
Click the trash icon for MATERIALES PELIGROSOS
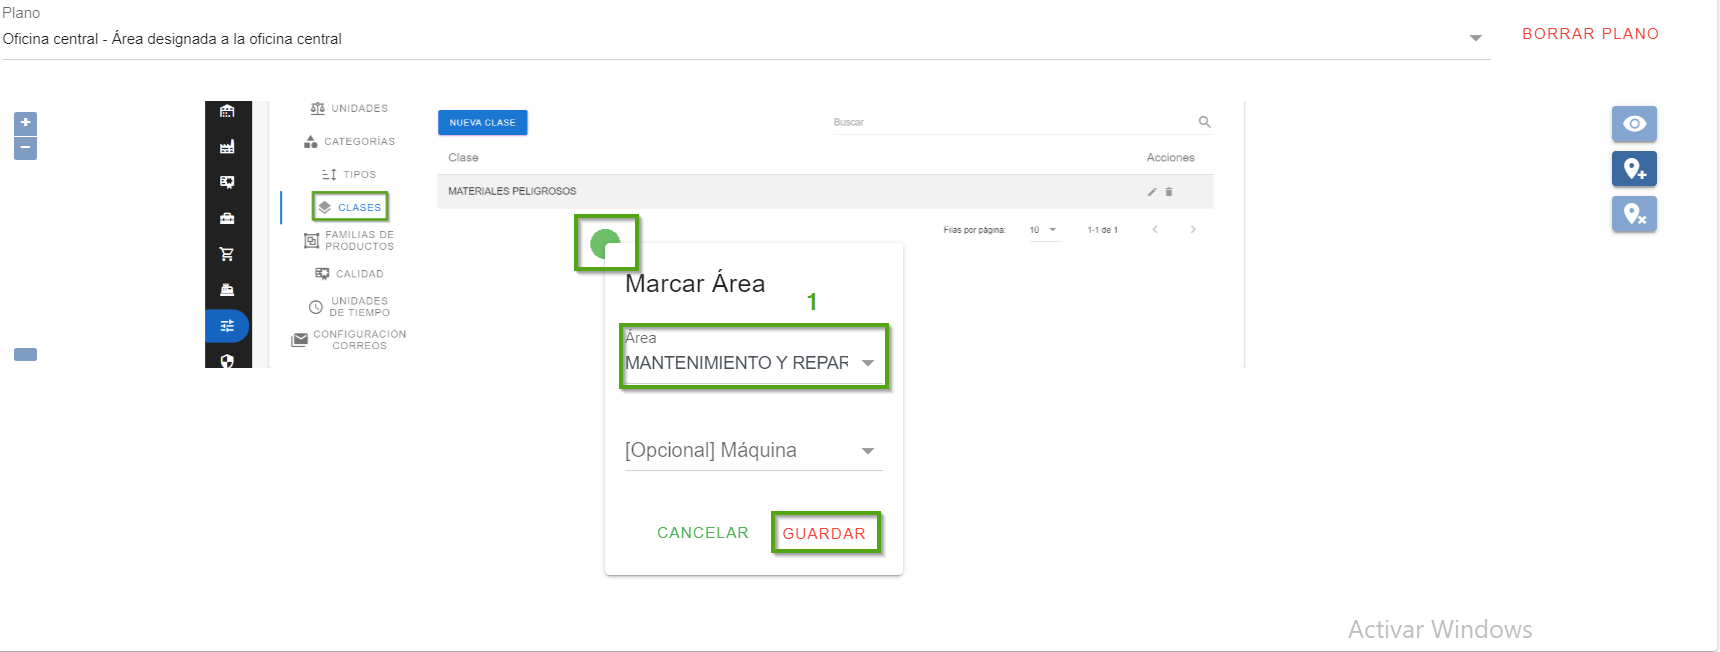click(x=1169, y=192)
